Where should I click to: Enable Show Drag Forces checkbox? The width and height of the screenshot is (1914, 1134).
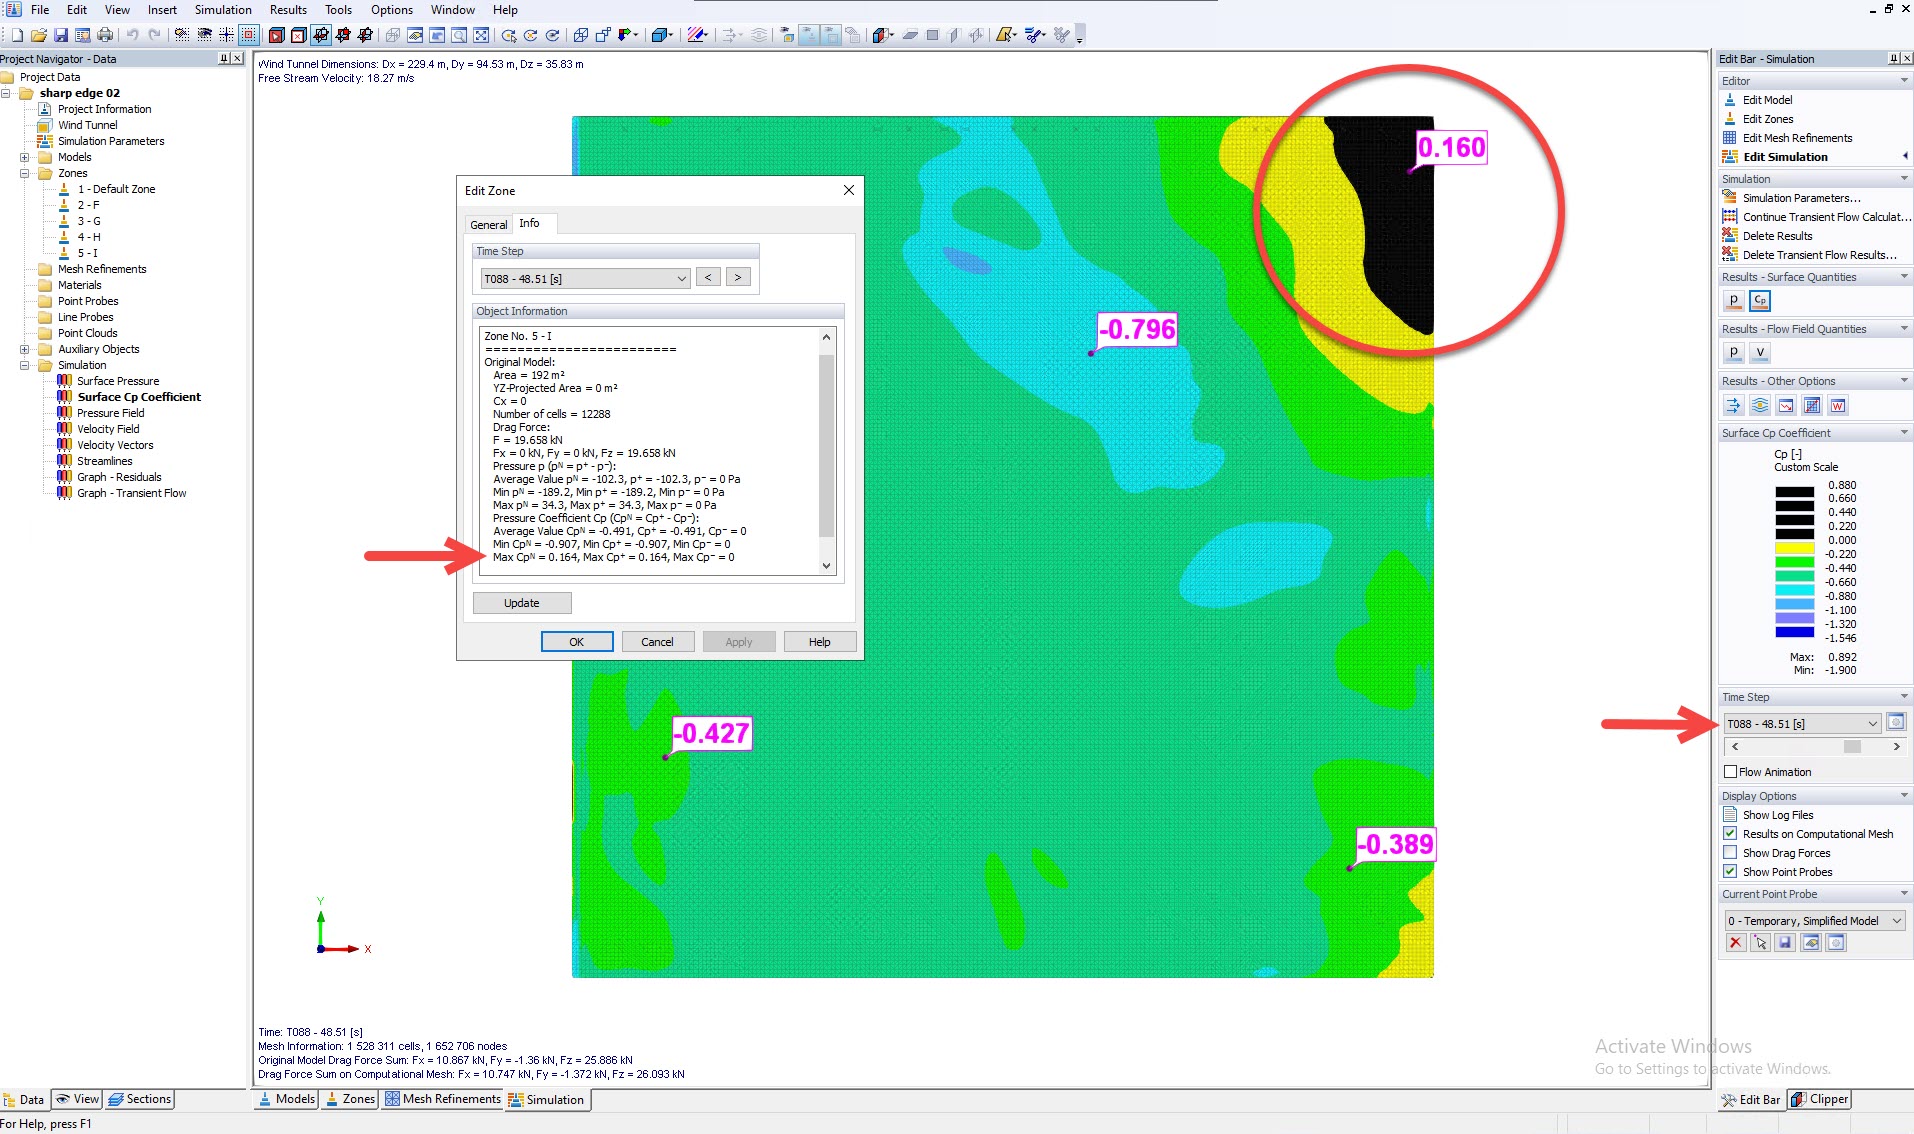pyautogui.click(x=1730, y=853)
